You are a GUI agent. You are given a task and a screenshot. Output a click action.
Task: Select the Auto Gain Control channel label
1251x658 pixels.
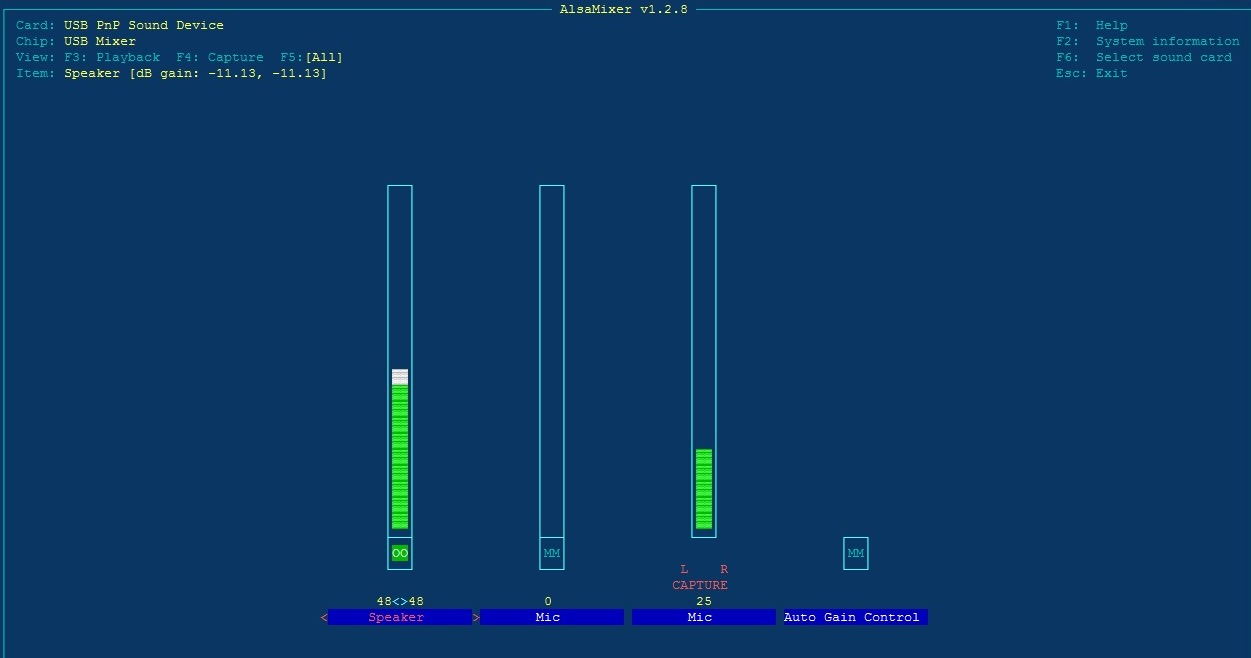point(852,618)
